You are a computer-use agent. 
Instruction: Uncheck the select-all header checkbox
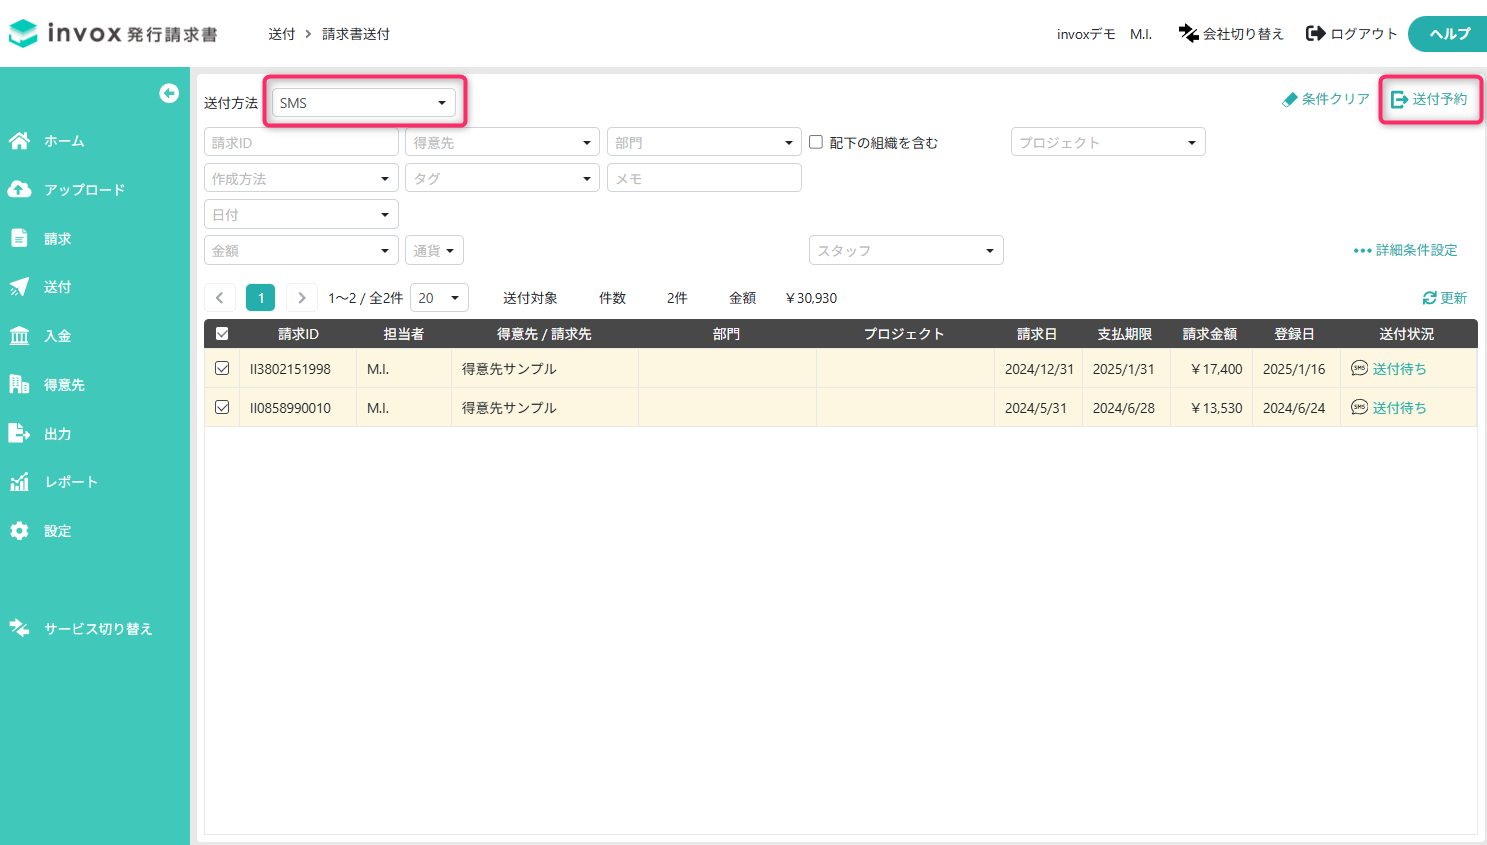pos(222,334)
